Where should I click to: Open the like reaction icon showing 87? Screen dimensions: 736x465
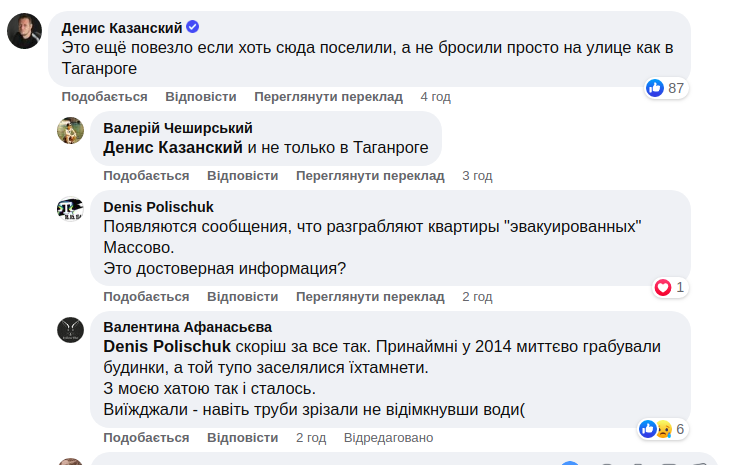[x=656, y=88]
